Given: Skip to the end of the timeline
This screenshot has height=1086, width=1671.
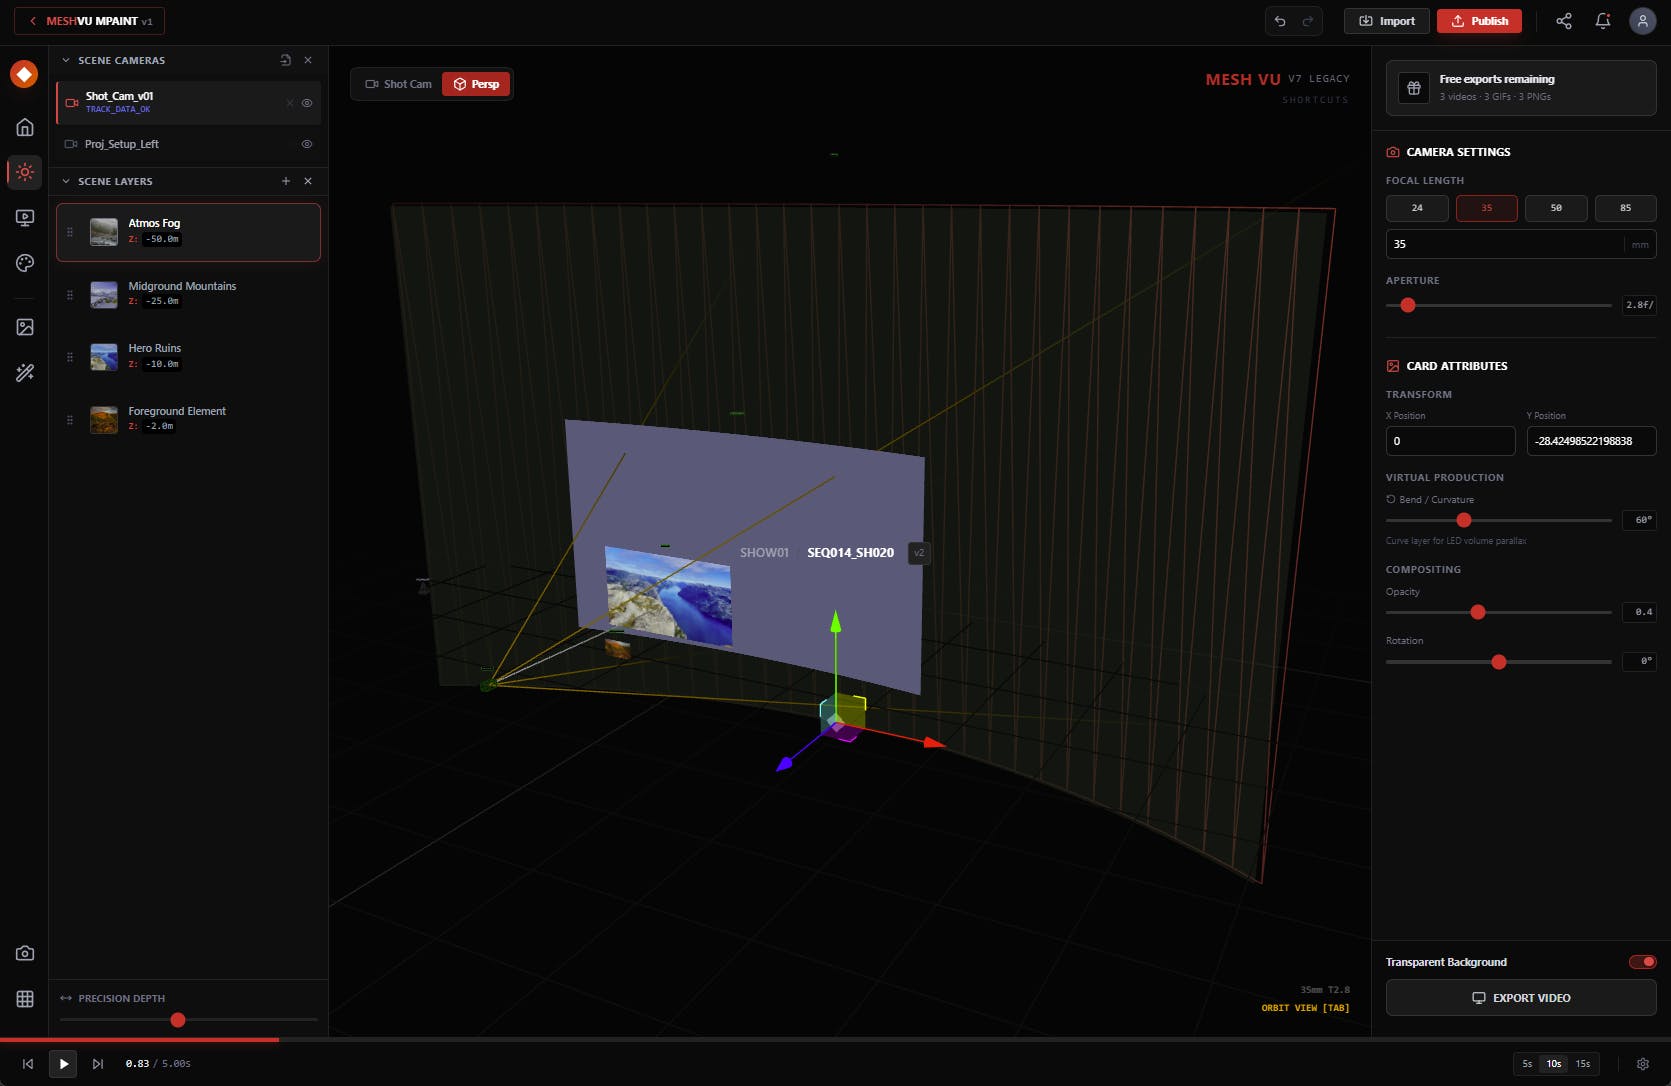Looking at the screenshot, I should pyautogui.click(x=98, y=1064).
